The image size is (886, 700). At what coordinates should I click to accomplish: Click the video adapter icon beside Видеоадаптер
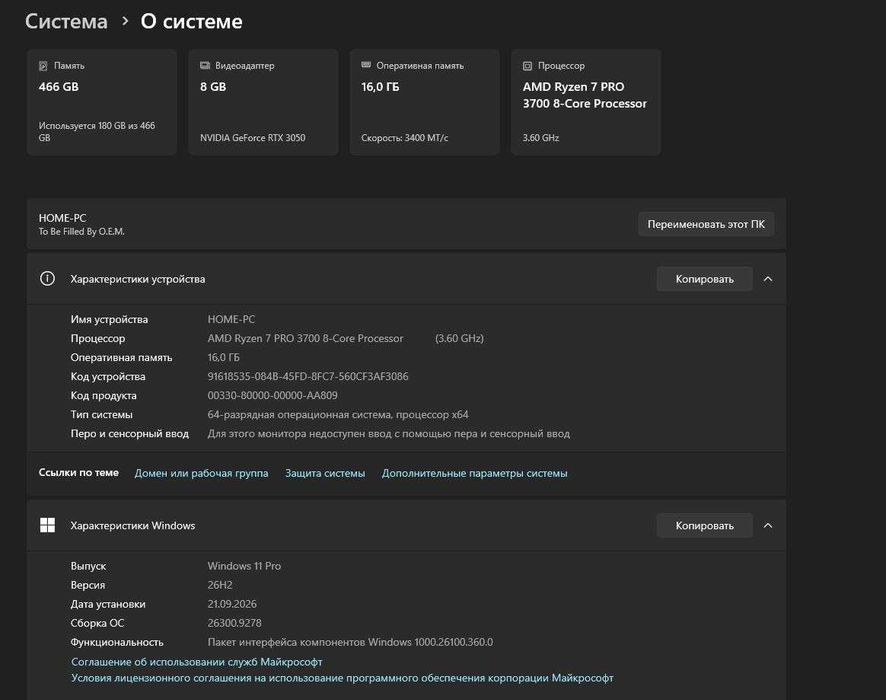tap(205, 66)
